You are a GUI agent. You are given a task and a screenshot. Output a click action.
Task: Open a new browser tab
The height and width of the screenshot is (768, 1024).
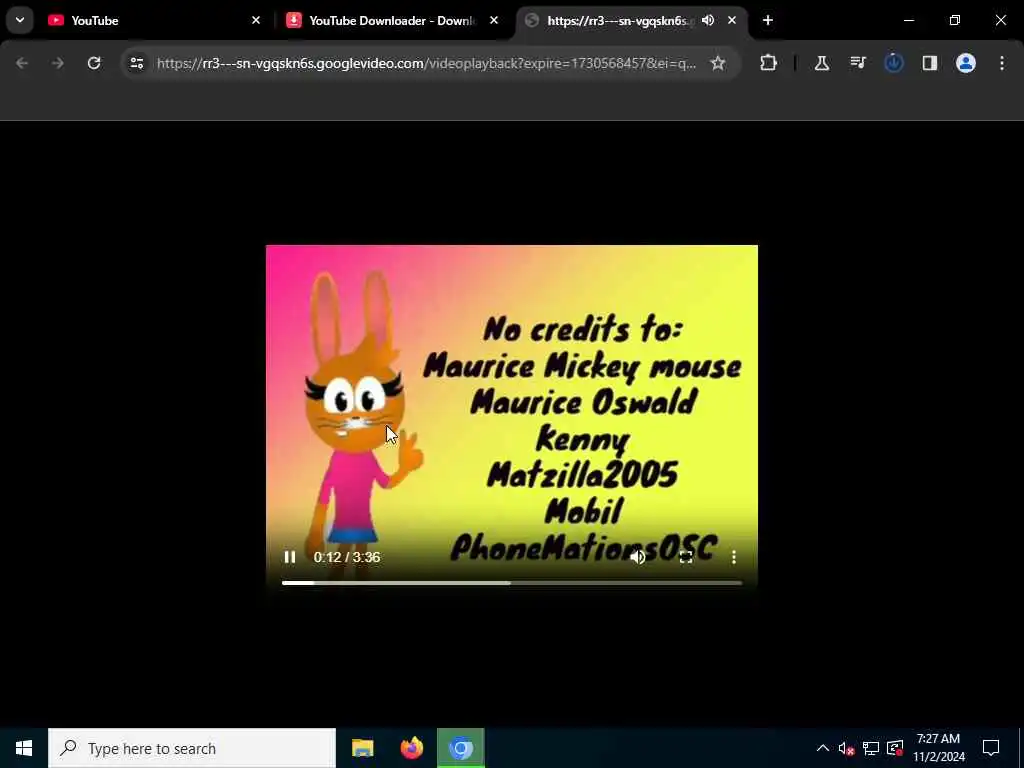(x=768, y=21)
